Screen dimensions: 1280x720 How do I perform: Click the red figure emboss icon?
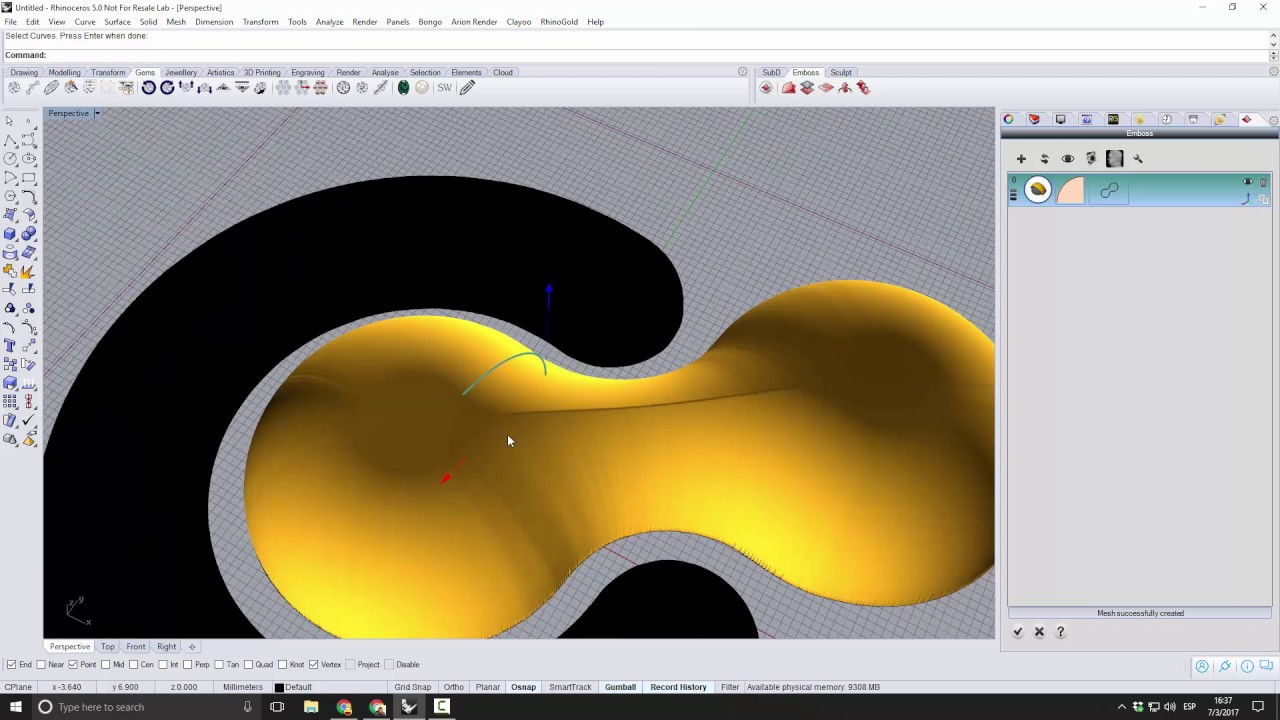pyautogui.click(x=845, y=88)
